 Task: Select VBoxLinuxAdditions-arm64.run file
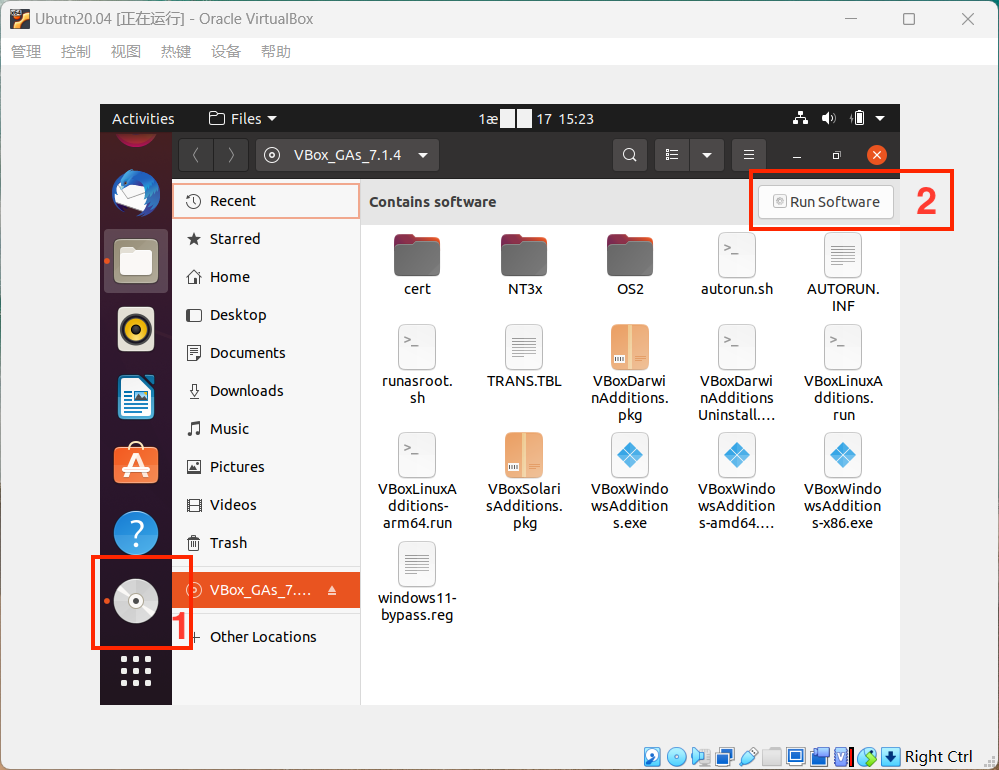(417, 482)
